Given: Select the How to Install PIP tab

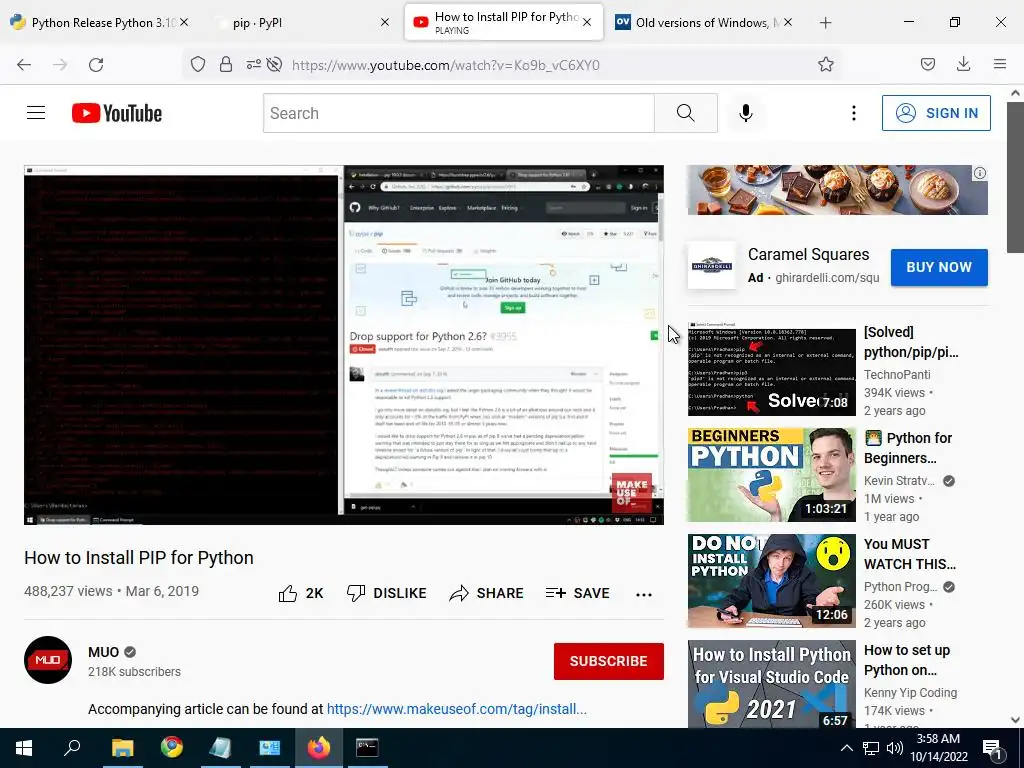Looking at the screenshot, I should [x=504, y=23].
